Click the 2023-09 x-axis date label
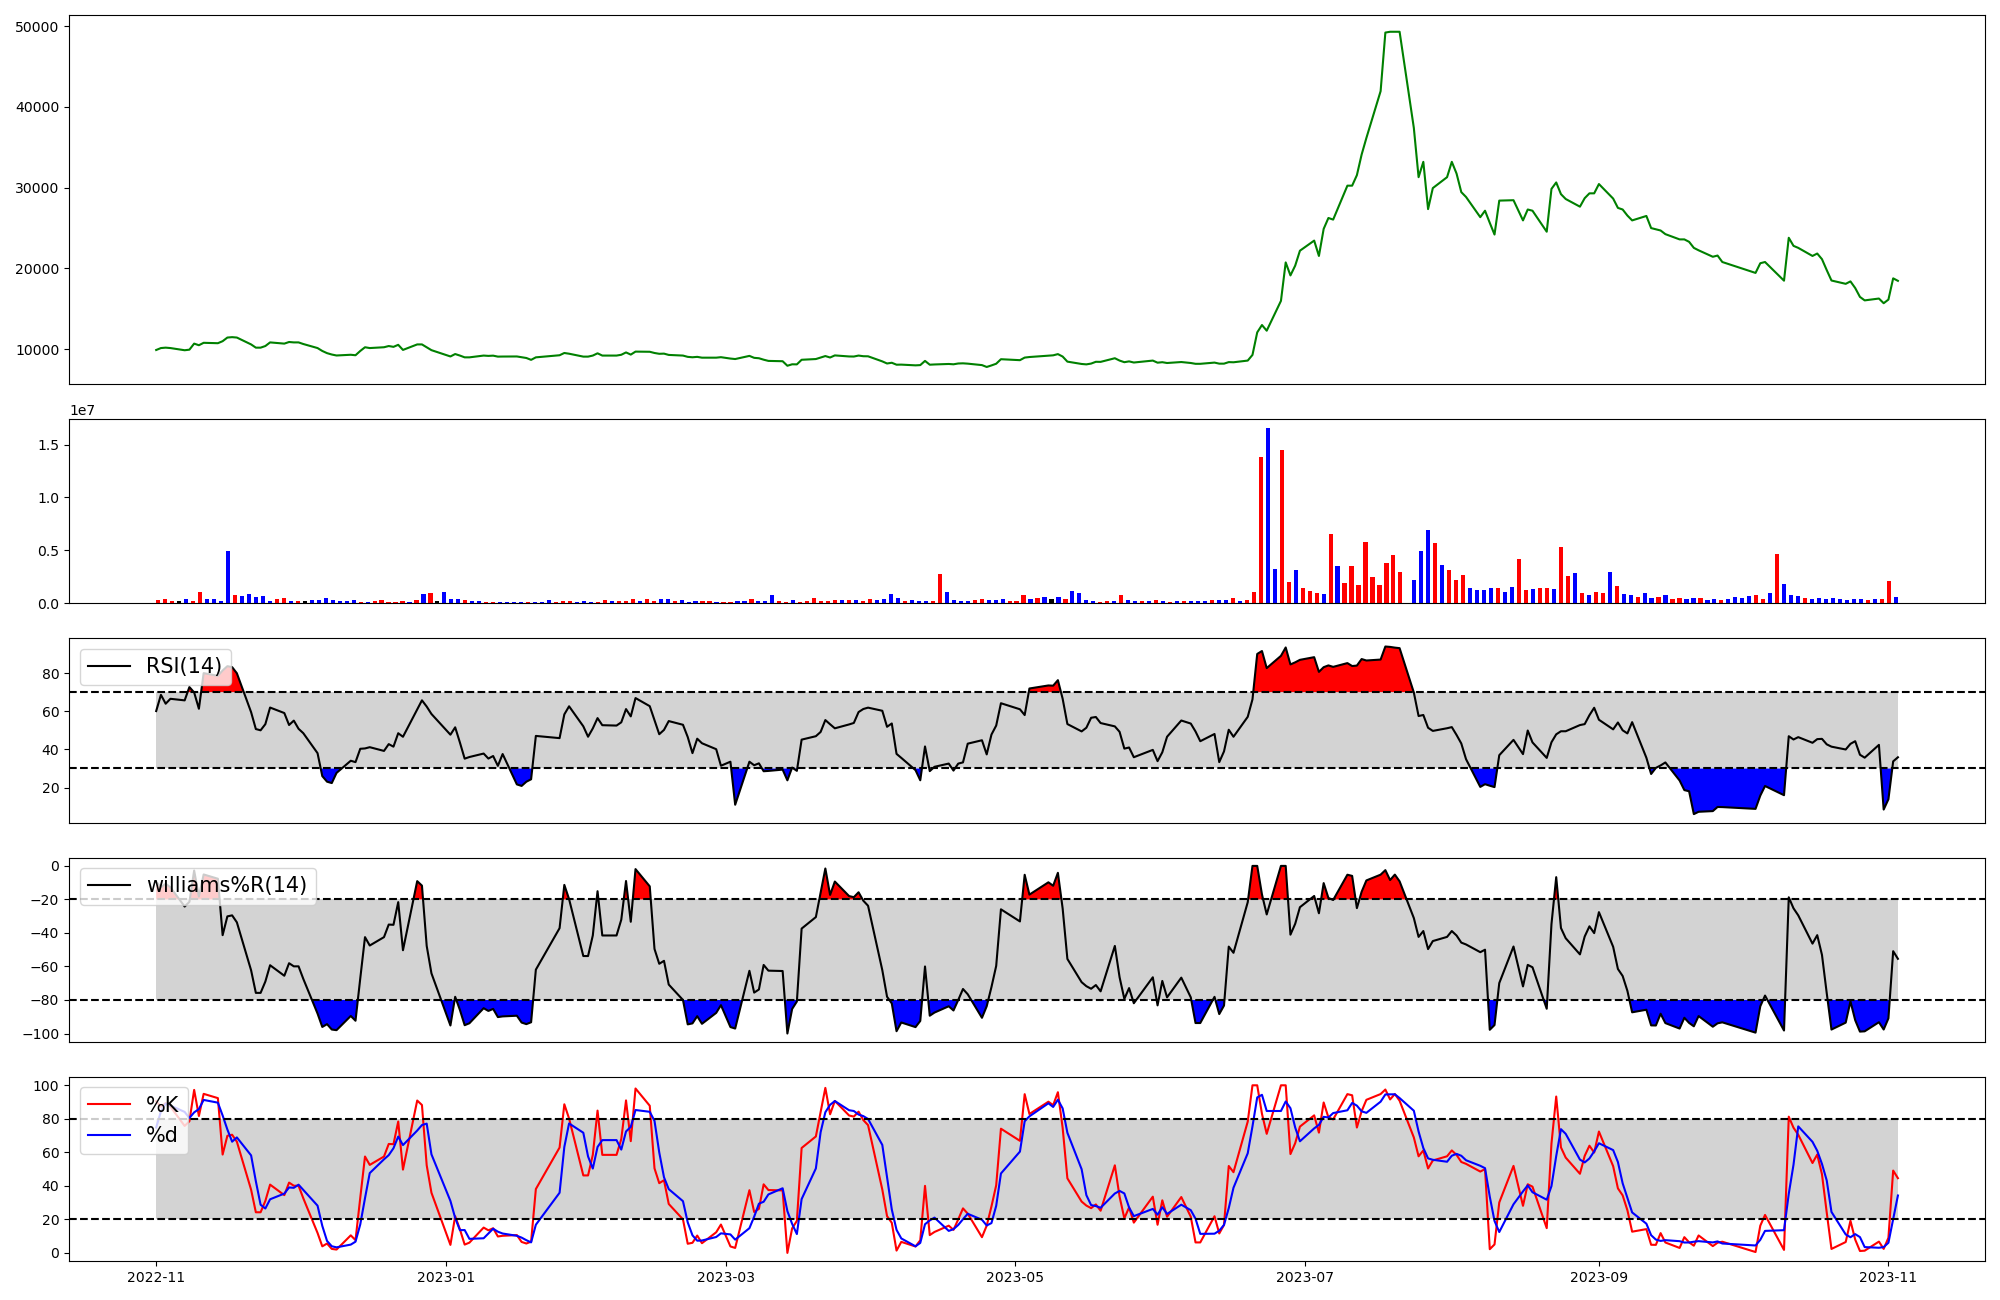 click(1598, 1277)
